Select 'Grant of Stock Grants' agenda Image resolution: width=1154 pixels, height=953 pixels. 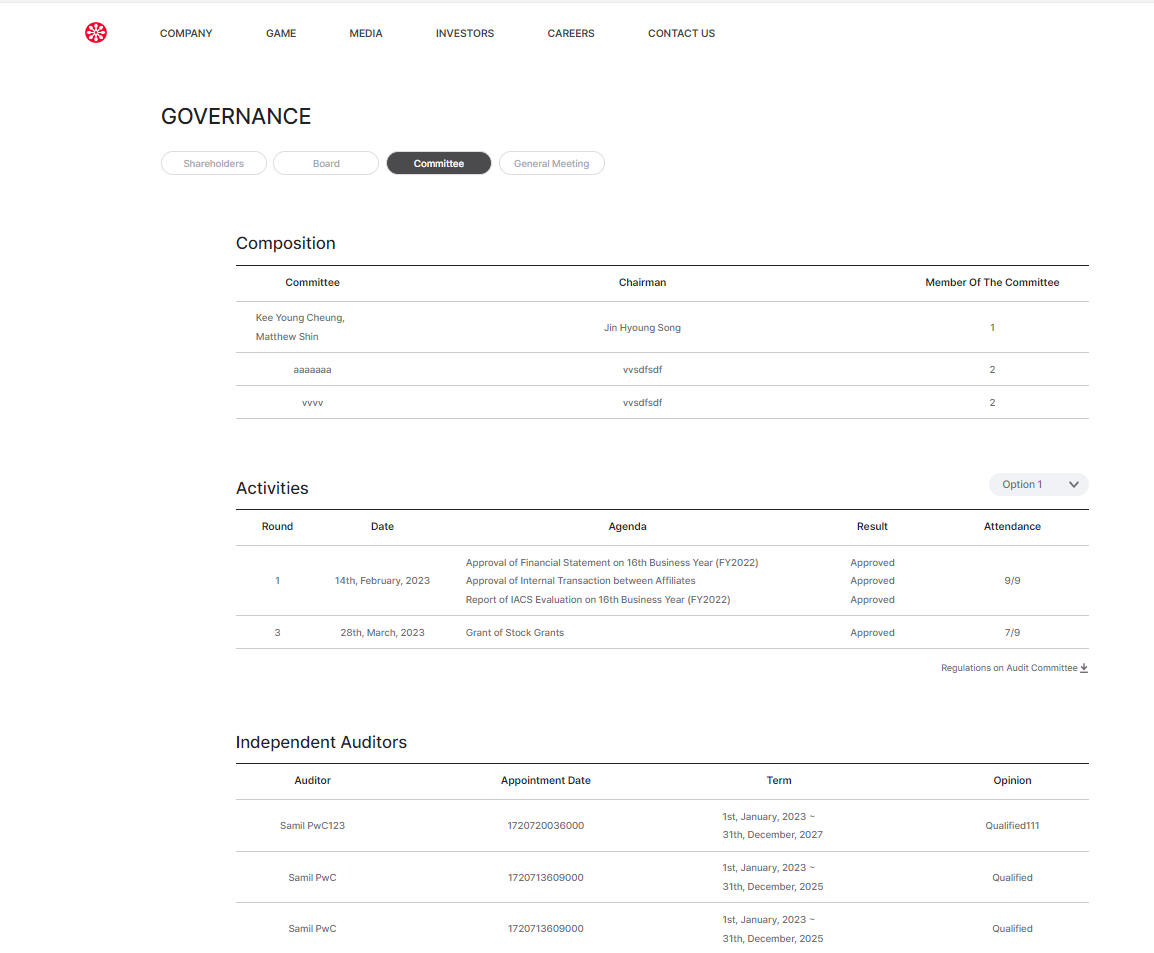pyautogui.click(x=514, y=632)
